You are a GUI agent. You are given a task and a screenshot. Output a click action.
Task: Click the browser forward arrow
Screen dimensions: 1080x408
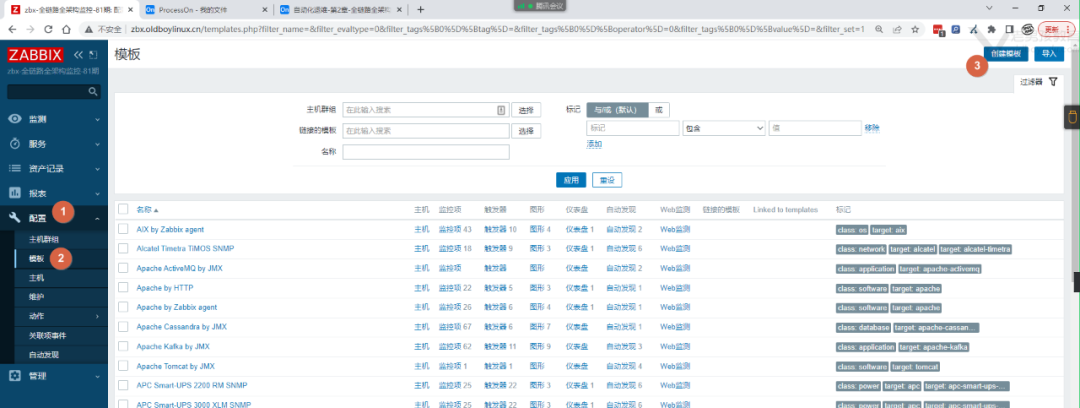(30, 30)
